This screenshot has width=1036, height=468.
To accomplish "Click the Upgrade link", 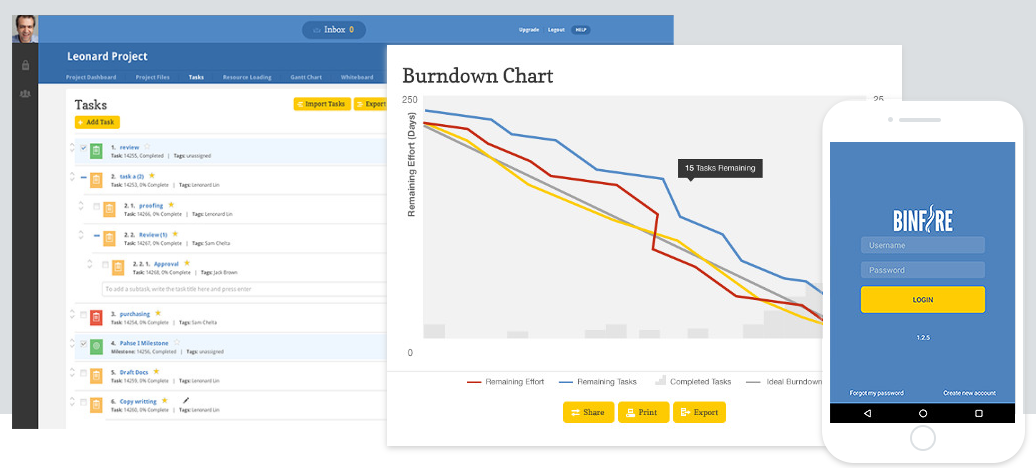I will click(x=529, y=30).
